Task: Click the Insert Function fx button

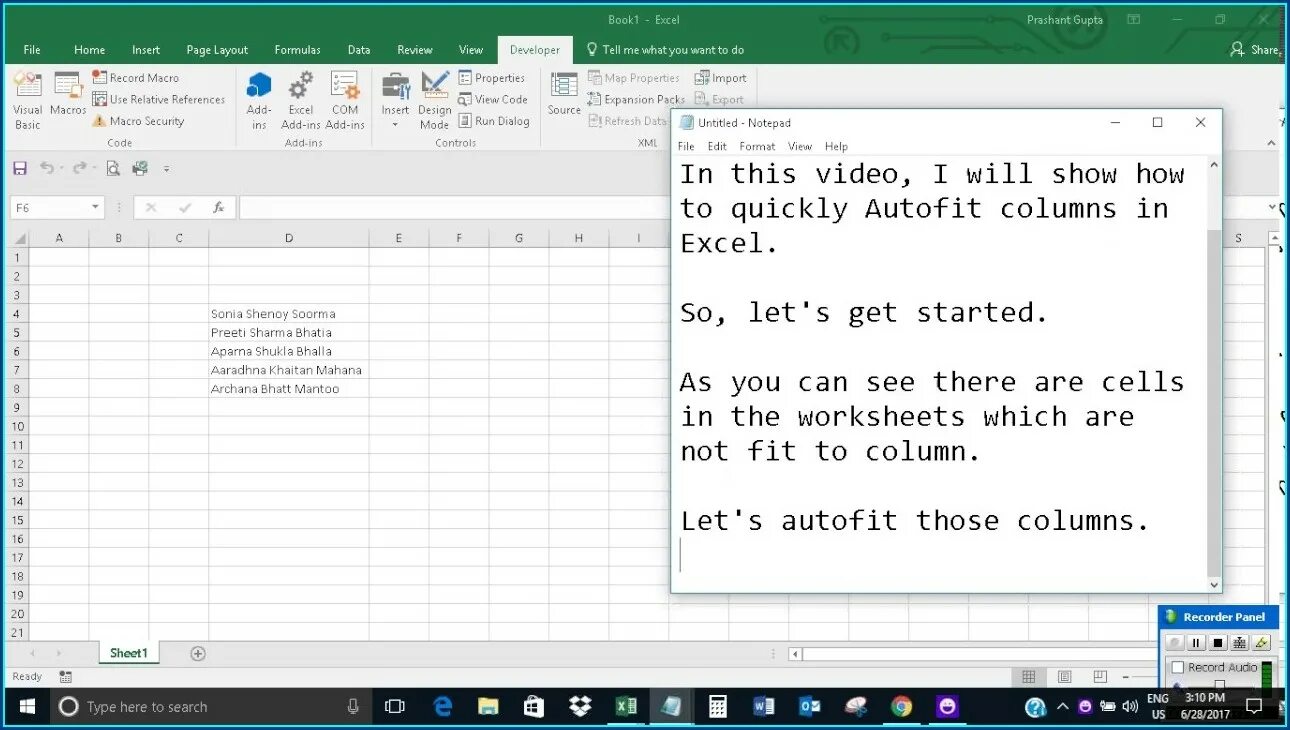Action: coord(218,208)
